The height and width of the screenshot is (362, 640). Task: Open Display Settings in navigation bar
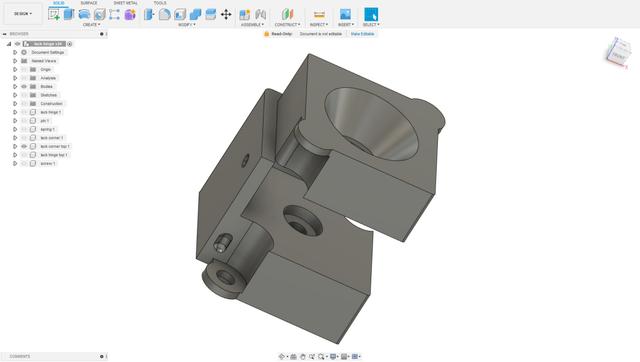point(333,357)
